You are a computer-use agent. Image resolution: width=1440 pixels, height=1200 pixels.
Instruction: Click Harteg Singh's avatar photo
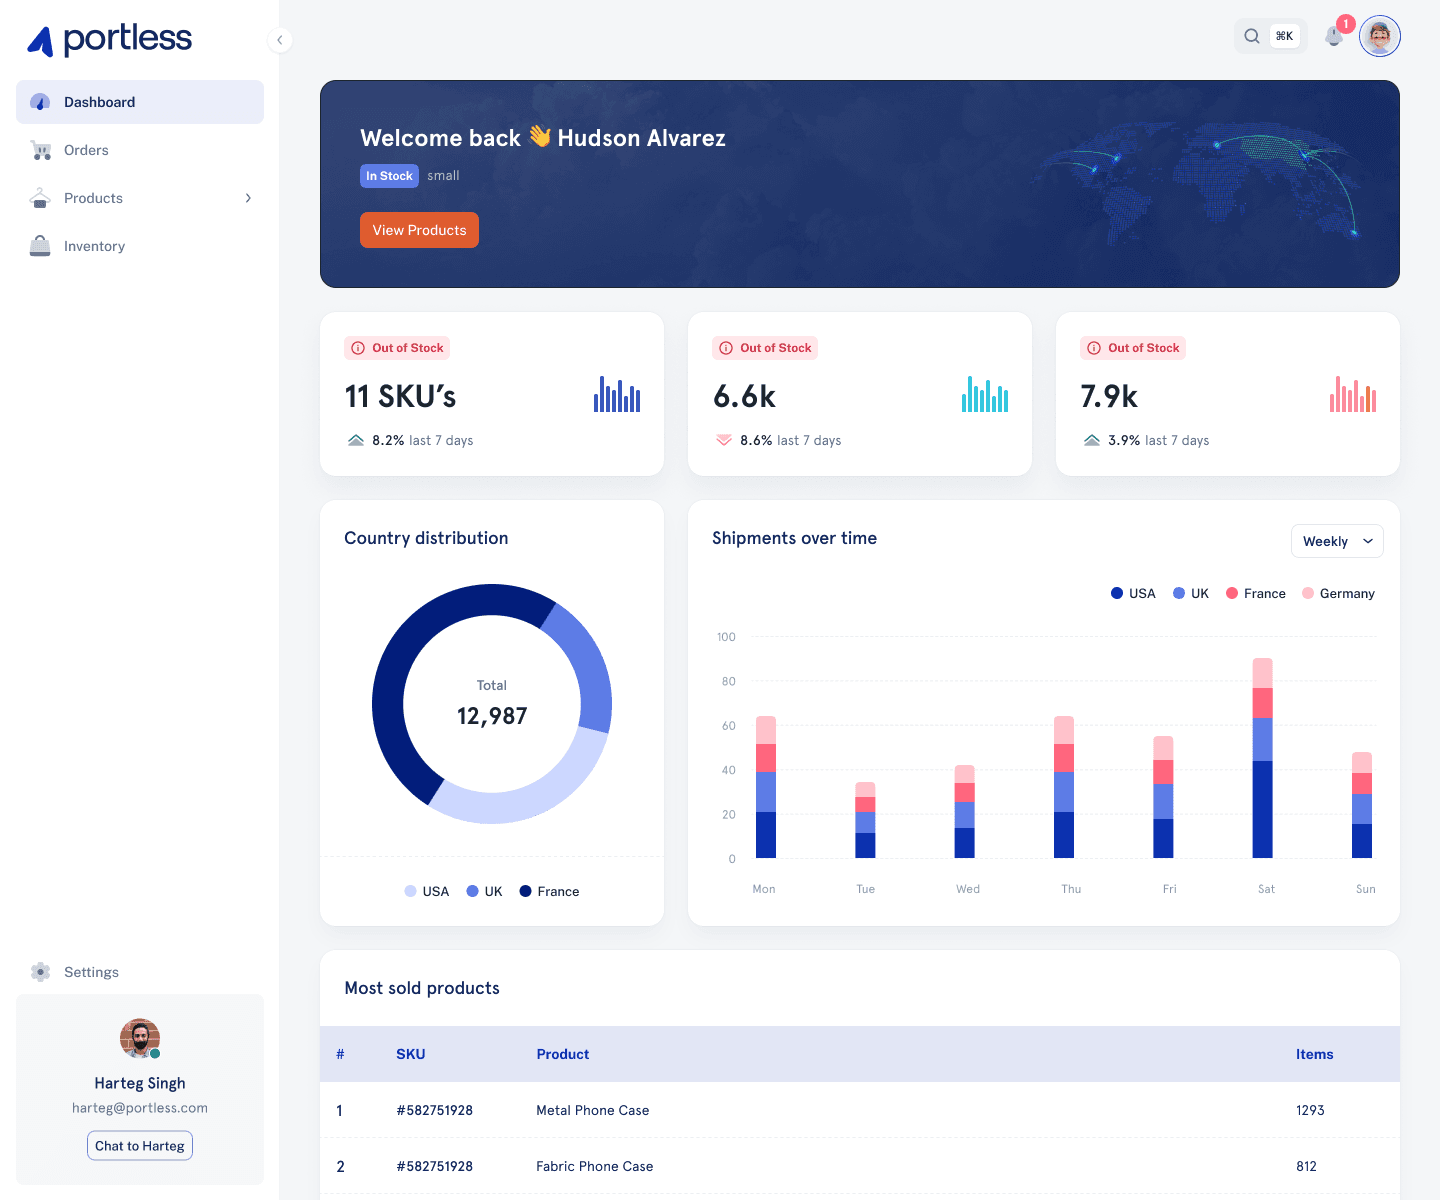click(x=140, y=1039)
